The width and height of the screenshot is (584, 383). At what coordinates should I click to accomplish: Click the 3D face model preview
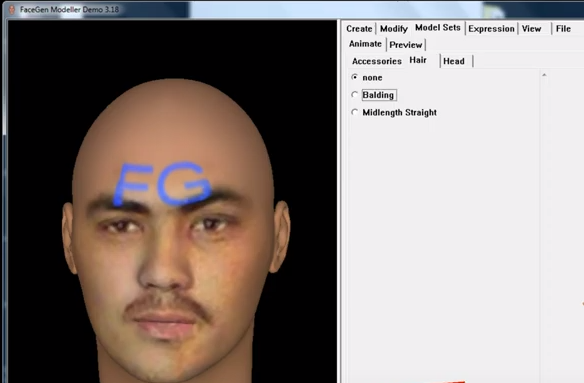click(x=172, y=201)
